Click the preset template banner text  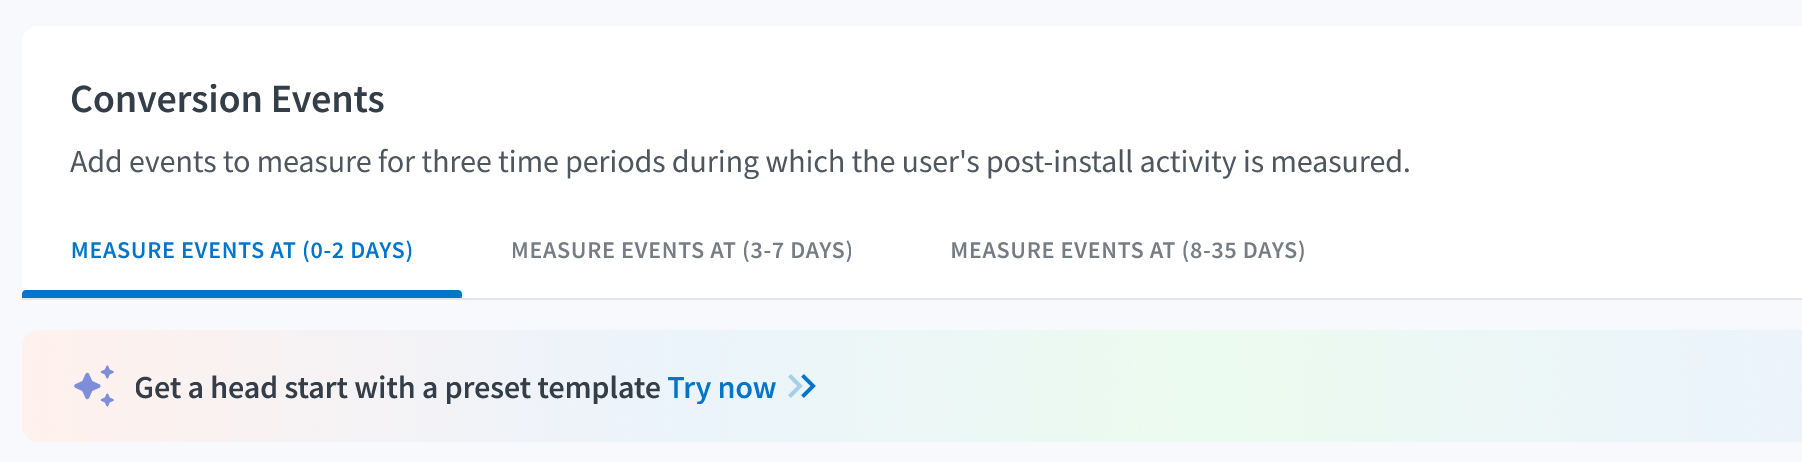click(x=398, y=387)
